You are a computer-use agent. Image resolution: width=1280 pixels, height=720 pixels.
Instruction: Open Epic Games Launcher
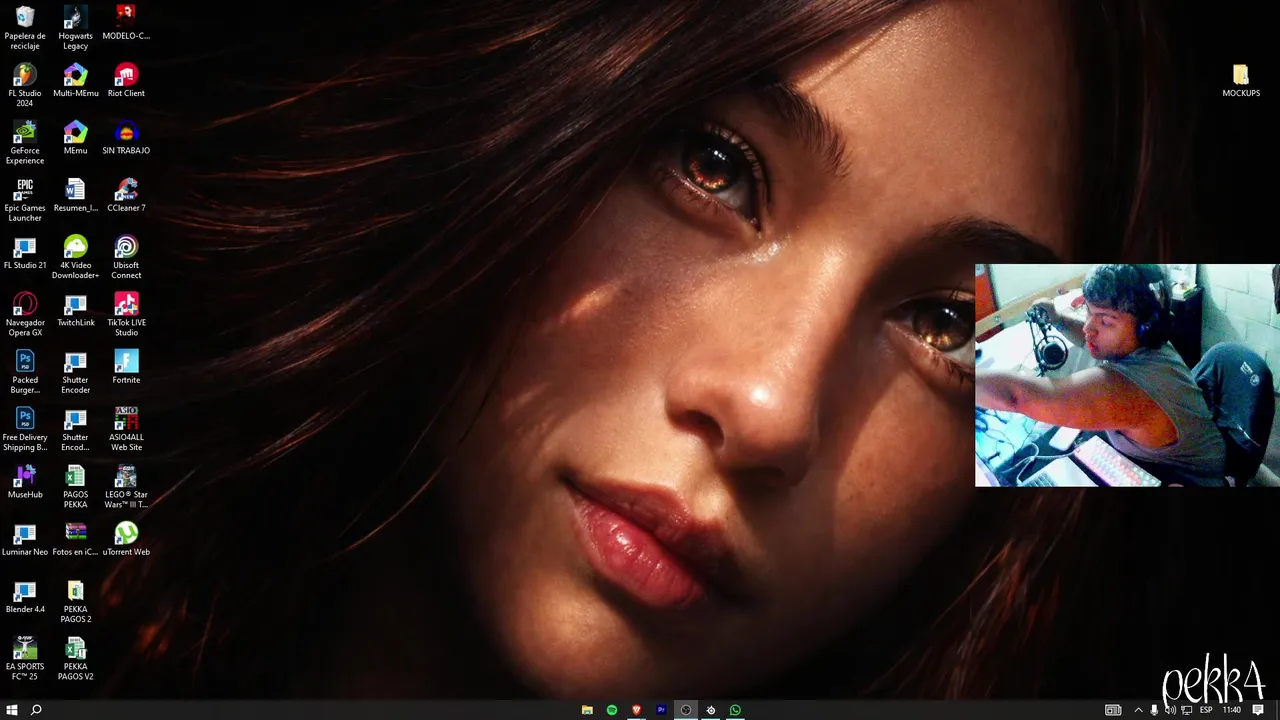pos(25,199)
